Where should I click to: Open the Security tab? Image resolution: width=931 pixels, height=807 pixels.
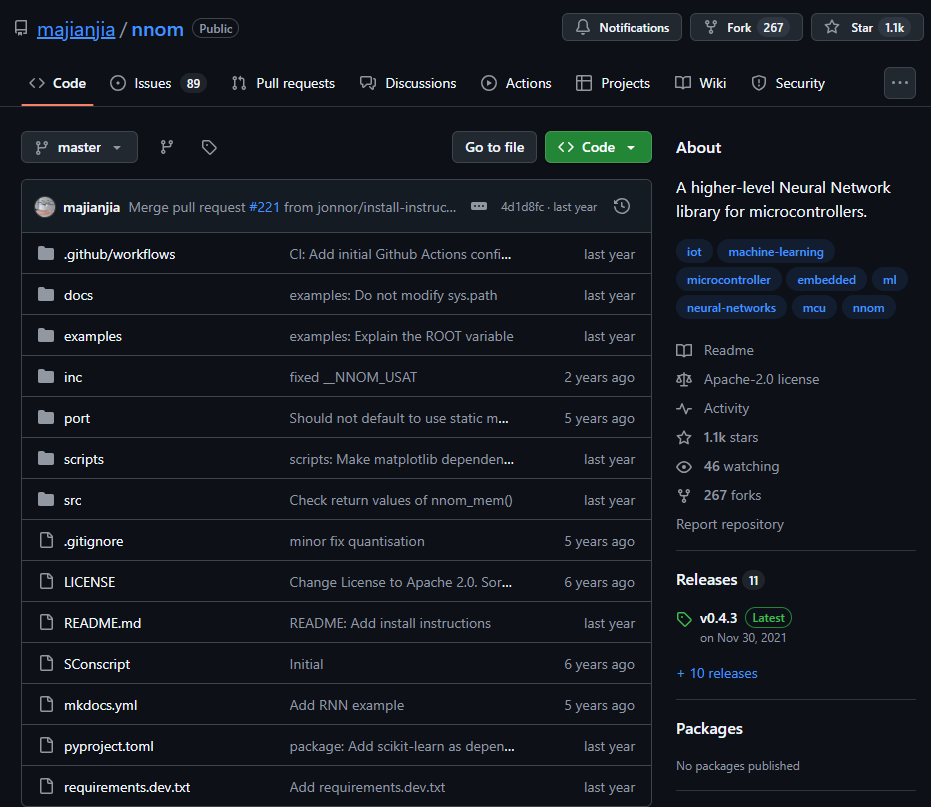(788, 83)
